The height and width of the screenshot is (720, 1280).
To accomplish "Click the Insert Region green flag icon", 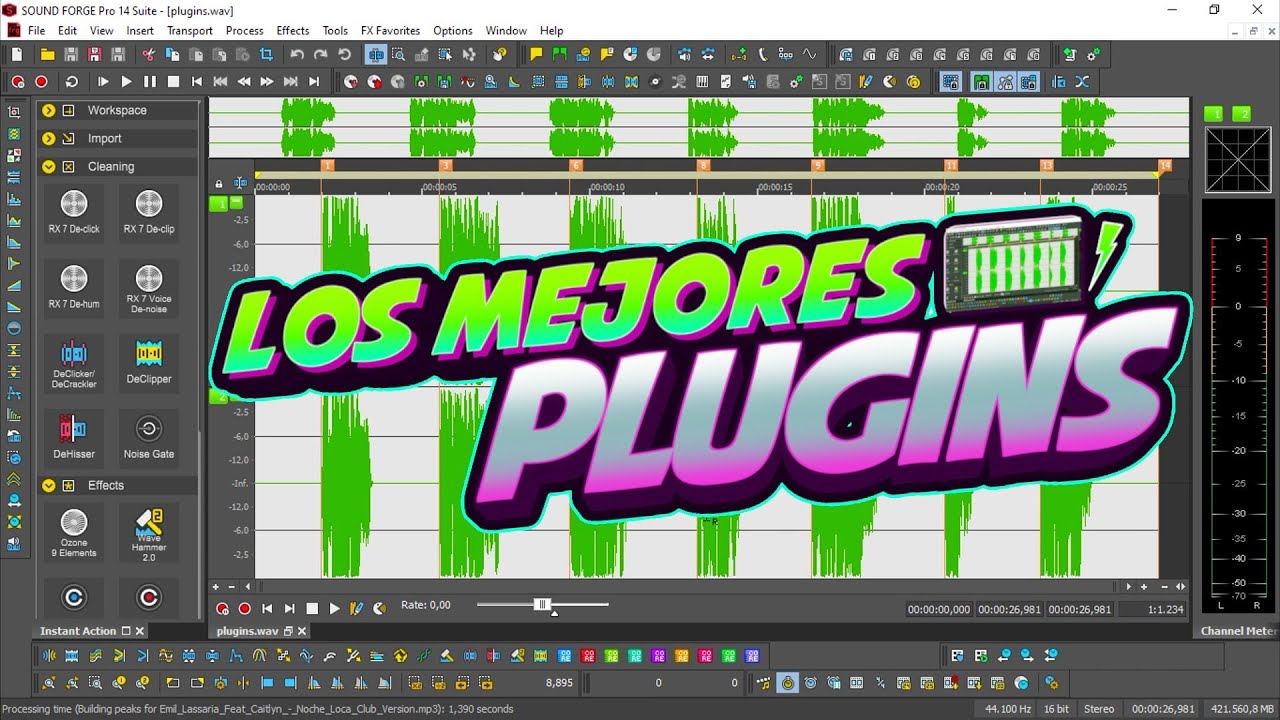I will [559, 55].
